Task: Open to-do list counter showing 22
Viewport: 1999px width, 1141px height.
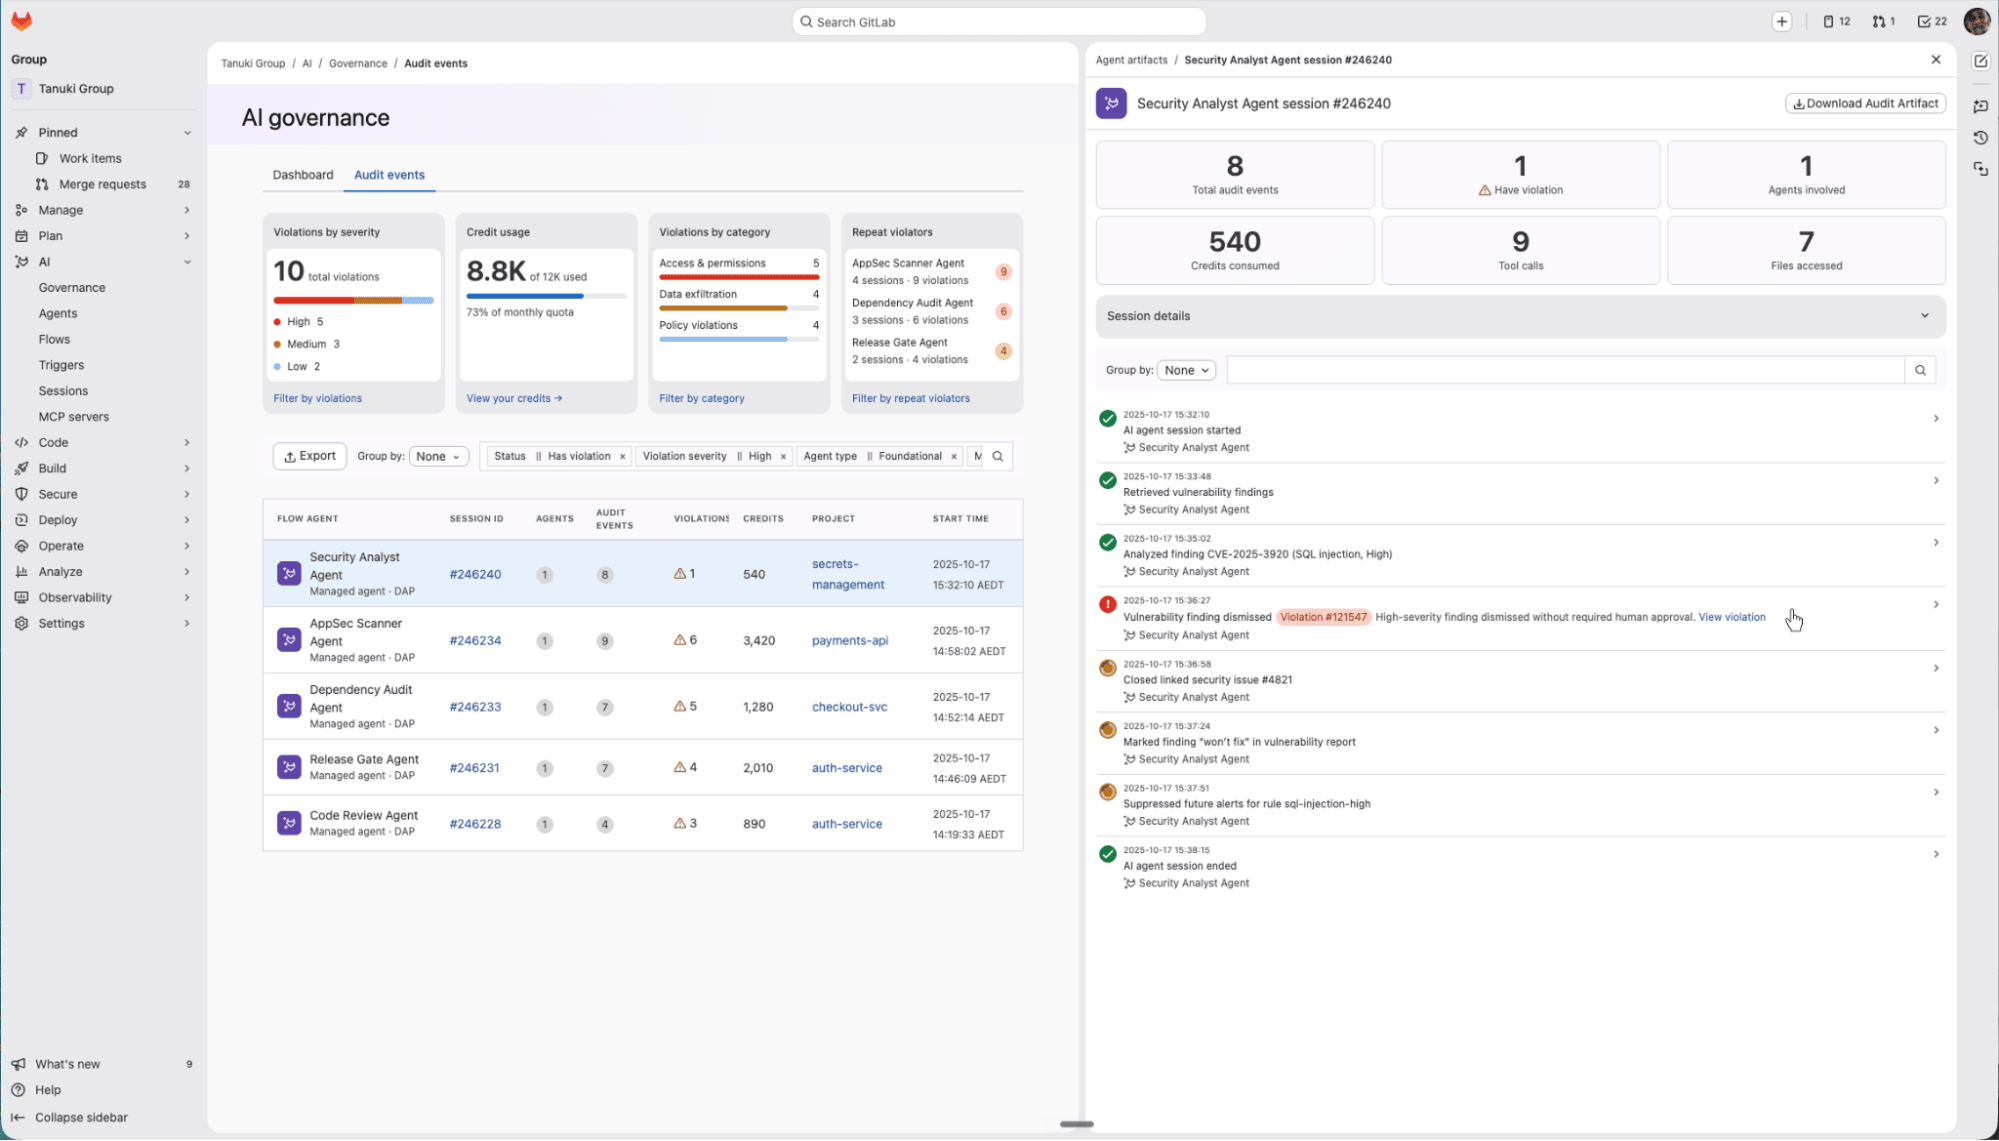Action: (x=1931, y=21)
